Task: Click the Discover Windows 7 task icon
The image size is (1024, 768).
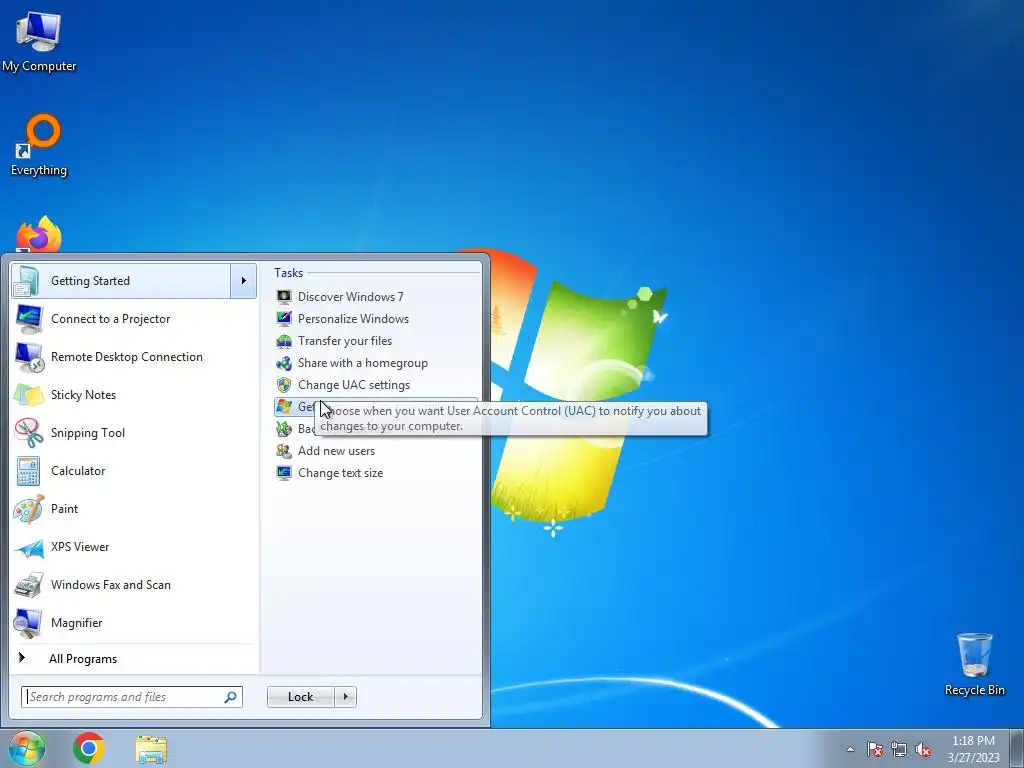Action: coord(283,297)
